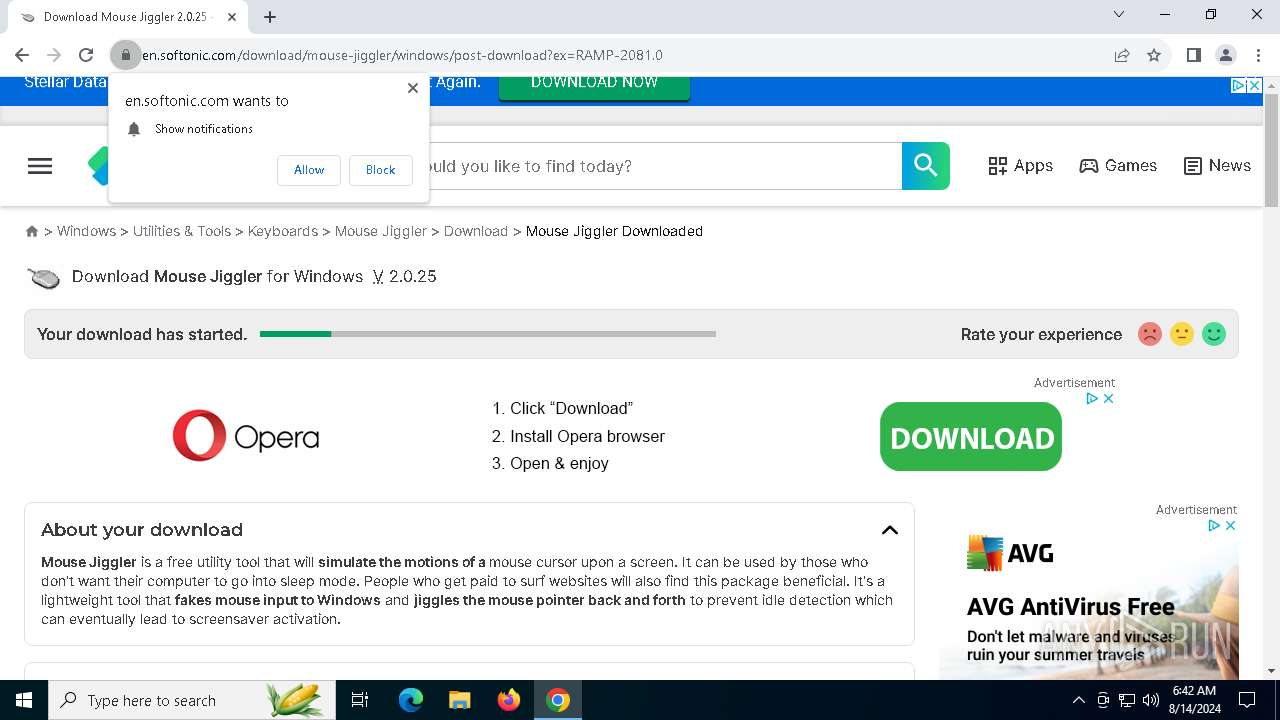1280x720 pixels.
Task: Launch Firefox from the taskbar
Action: 509,700
